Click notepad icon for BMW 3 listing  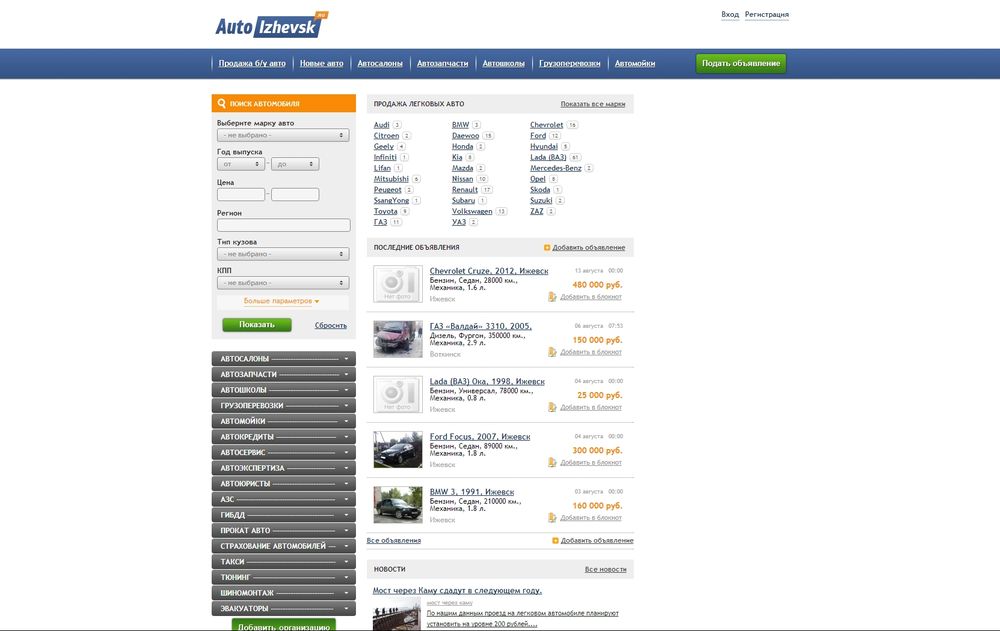pyautogui.click(x=552, y=517)
